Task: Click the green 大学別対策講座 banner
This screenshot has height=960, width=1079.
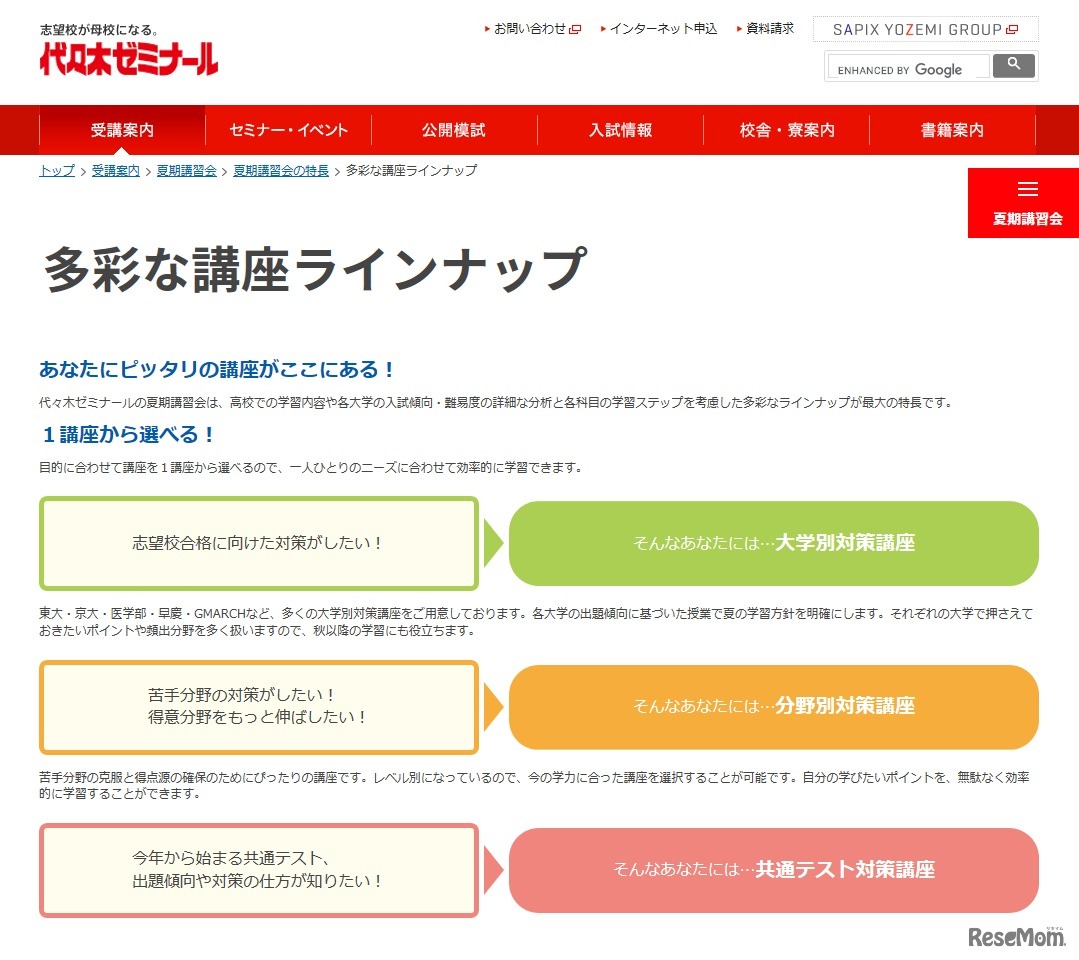Action: click(x=772, y=543)
